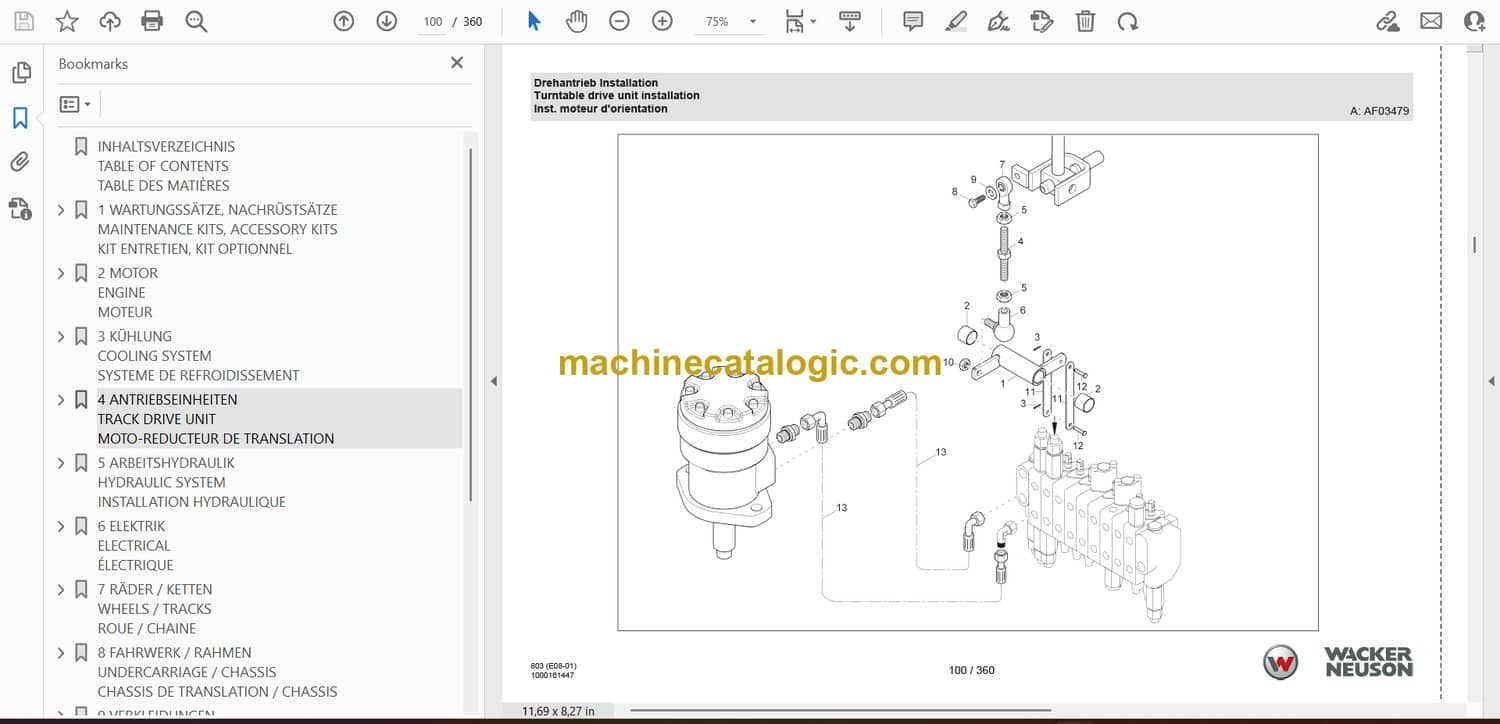Image resolution: width=1500 pixels, height=724 pixels.
Task: Add file to starred bookmarks
Action: [66, 21]
